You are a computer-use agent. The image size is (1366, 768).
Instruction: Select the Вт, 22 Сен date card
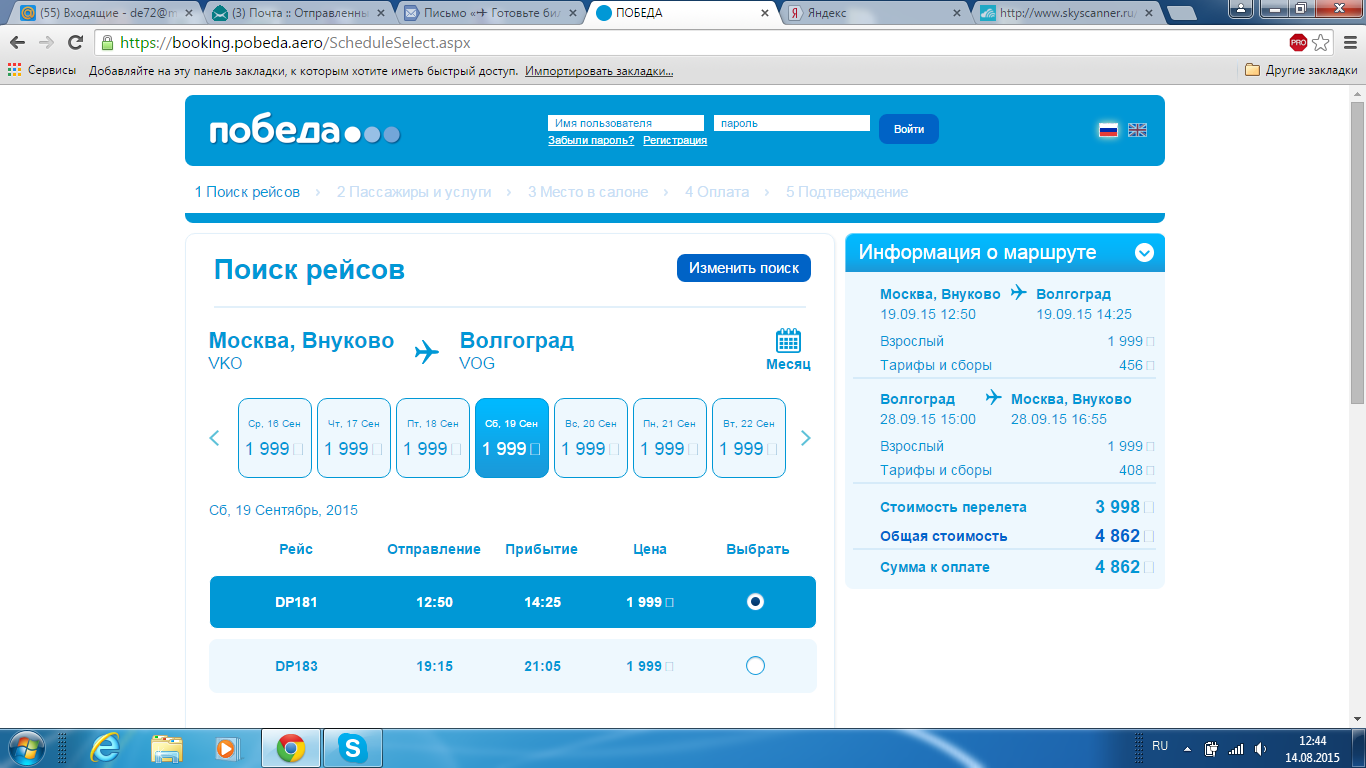coord(749,438)
